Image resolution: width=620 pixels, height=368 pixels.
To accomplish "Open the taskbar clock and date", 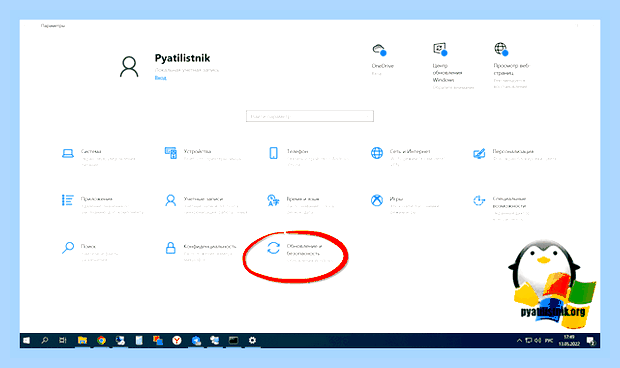I will click(x=569, y=340).
